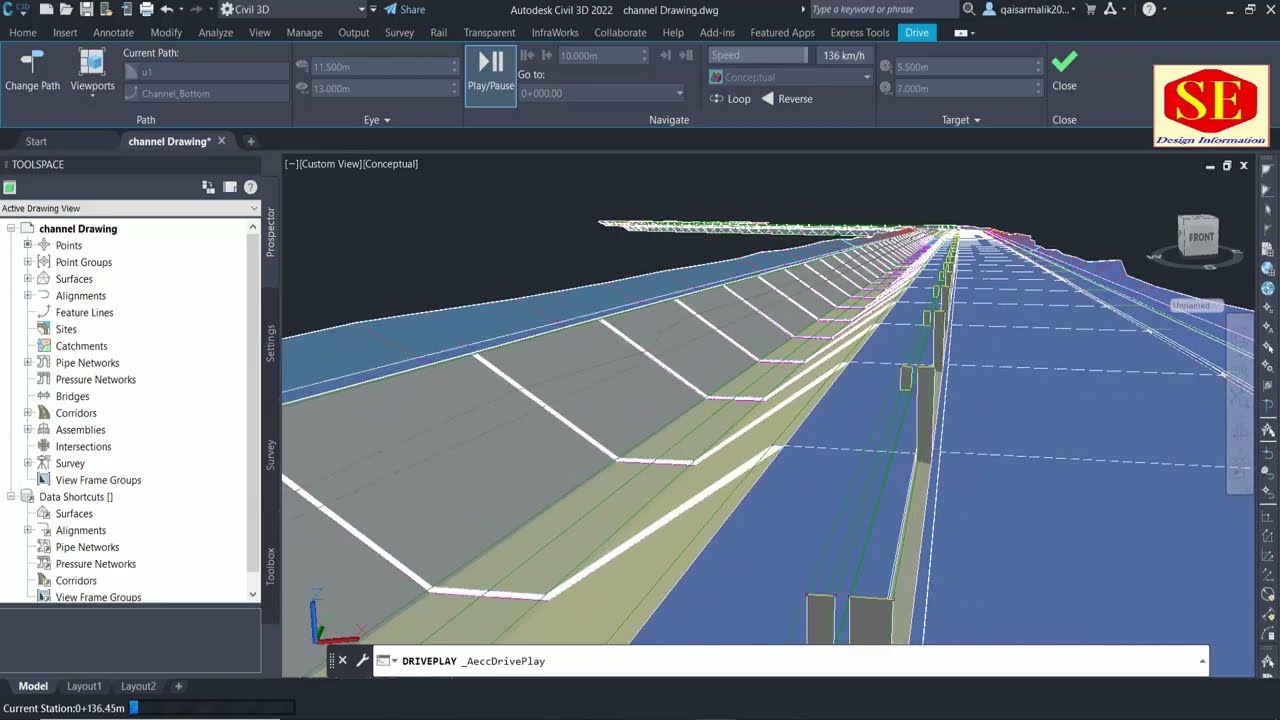The image size is (1280, 720).
Task: Collapse the channel Drawing tree node
Action: pos(10,228)
